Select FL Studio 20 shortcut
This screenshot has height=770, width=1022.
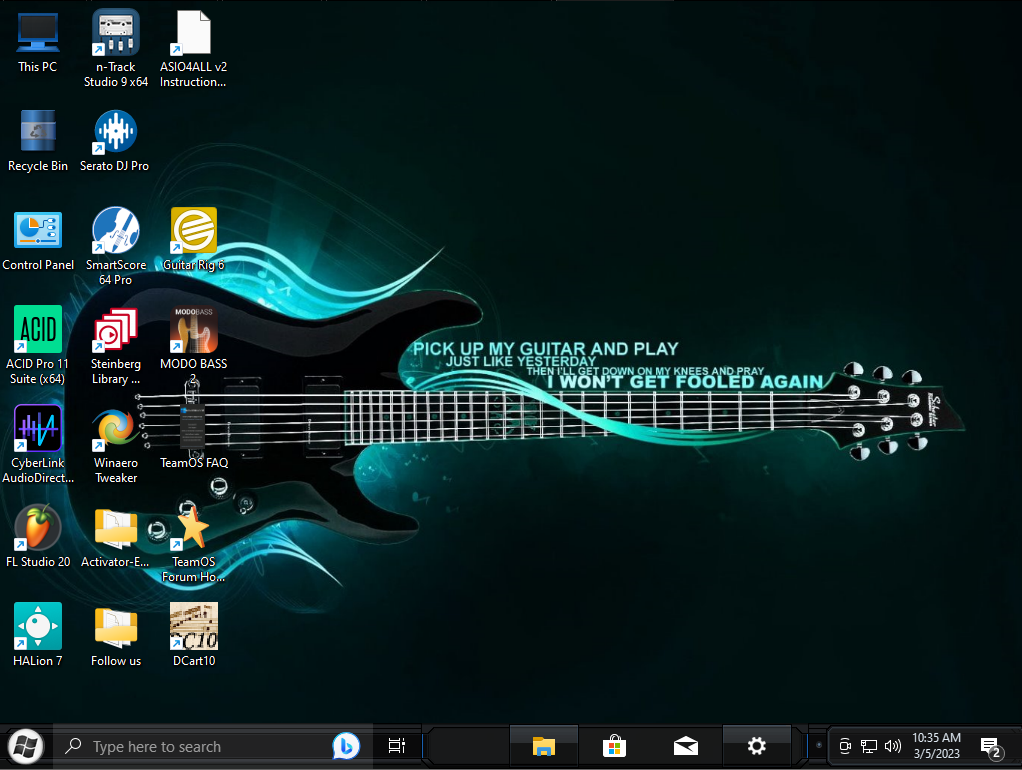38,536
